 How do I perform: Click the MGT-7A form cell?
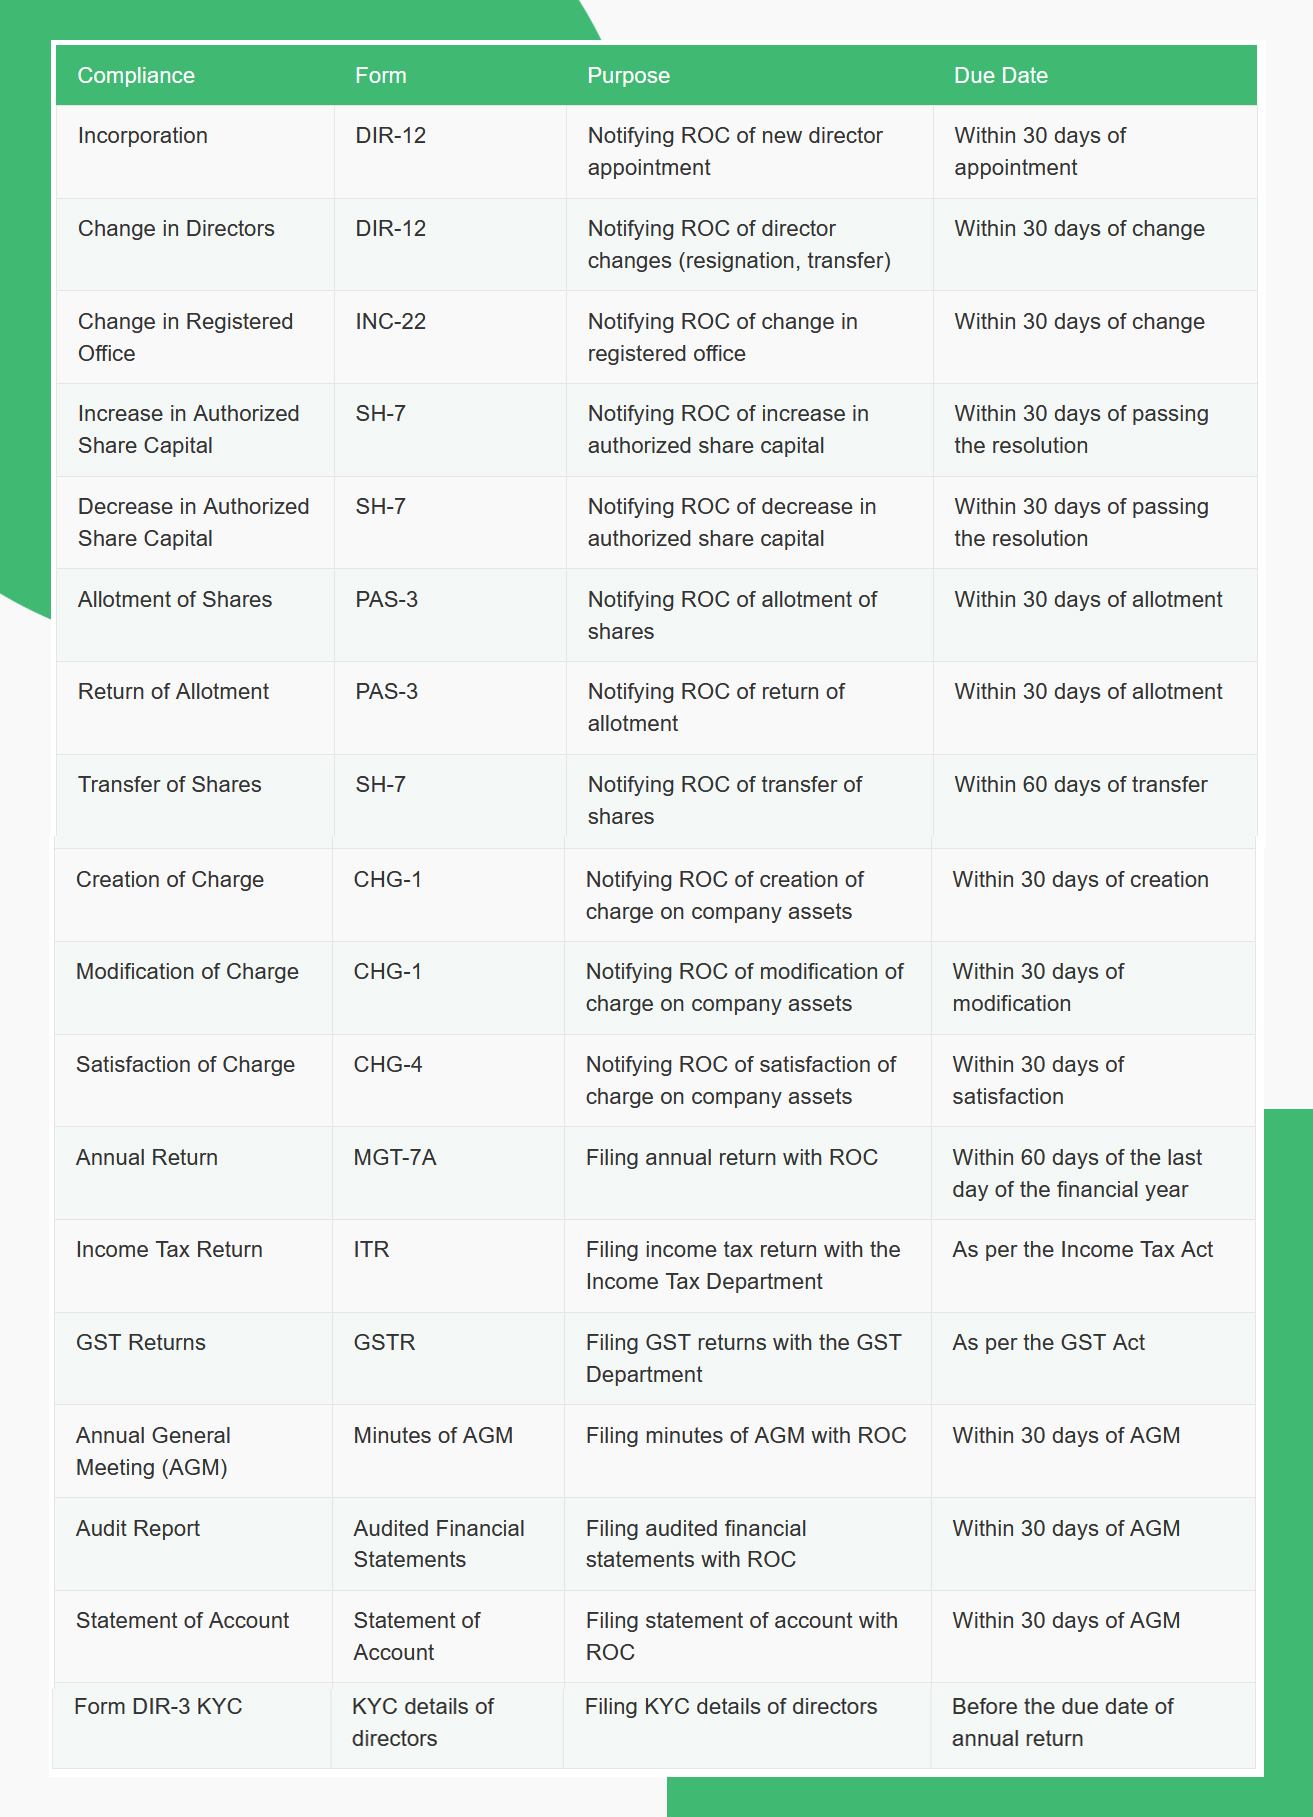pos(395,1158)
